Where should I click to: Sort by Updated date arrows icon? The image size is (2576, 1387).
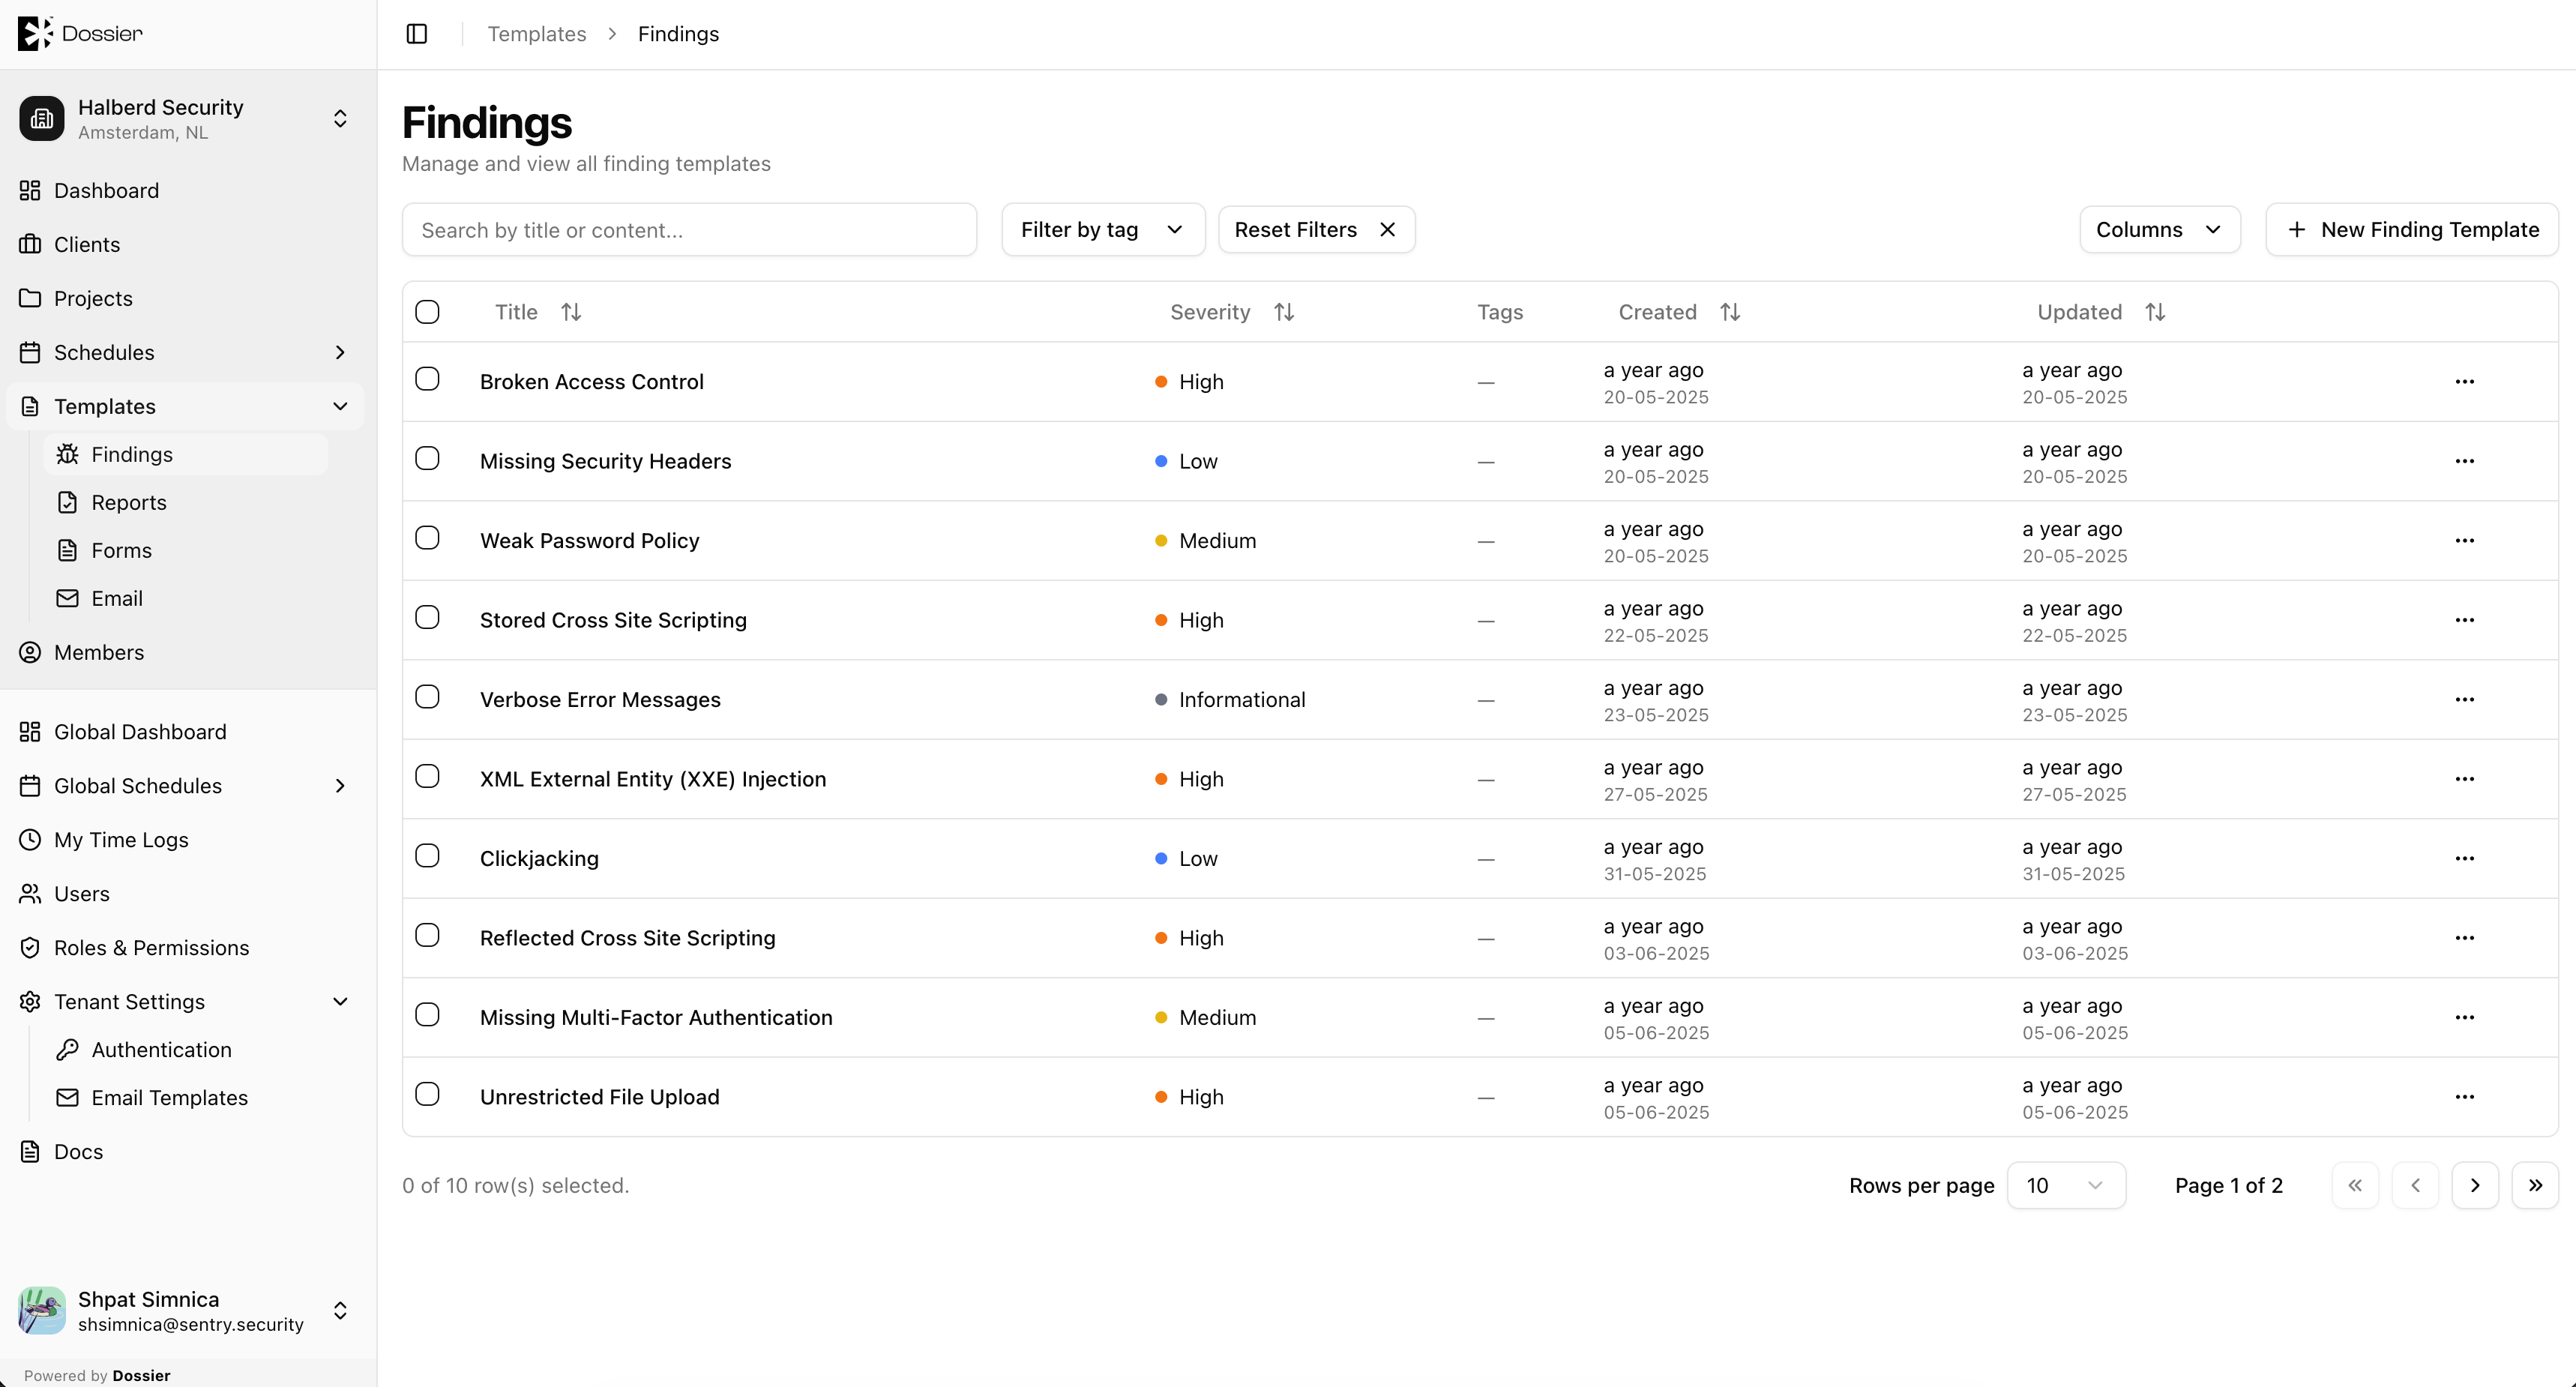click(x=2155, y=312)
